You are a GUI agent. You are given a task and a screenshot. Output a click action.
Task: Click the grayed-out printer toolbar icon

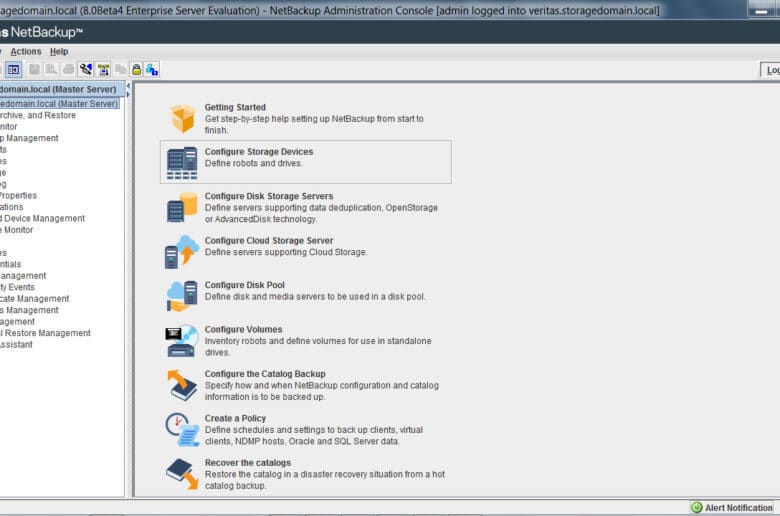(x=68, y=70)
